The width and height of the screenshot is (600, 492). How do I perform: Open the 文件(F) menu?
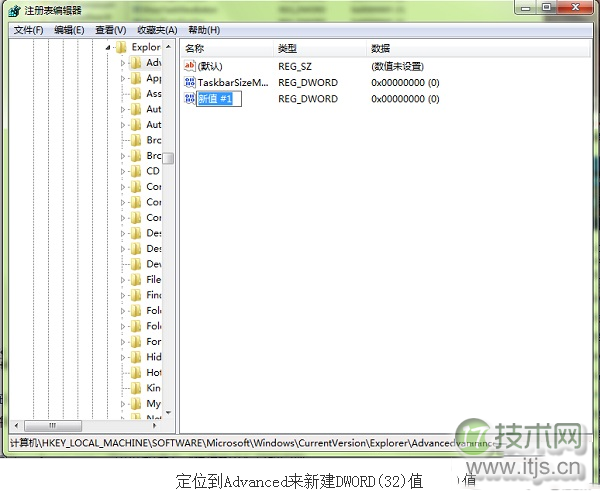tap(28, 30)
